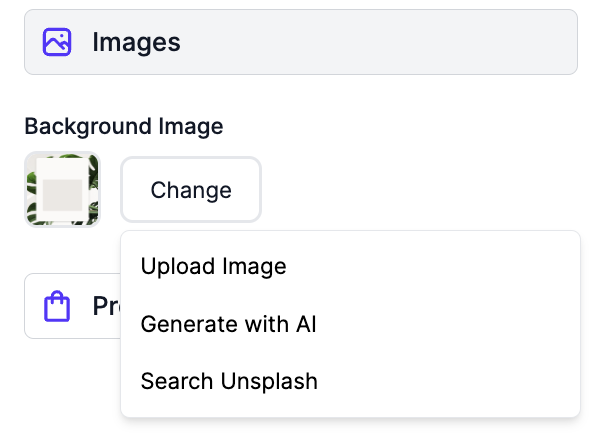
Task: Click the Background Image label
Action: point(124,126)
